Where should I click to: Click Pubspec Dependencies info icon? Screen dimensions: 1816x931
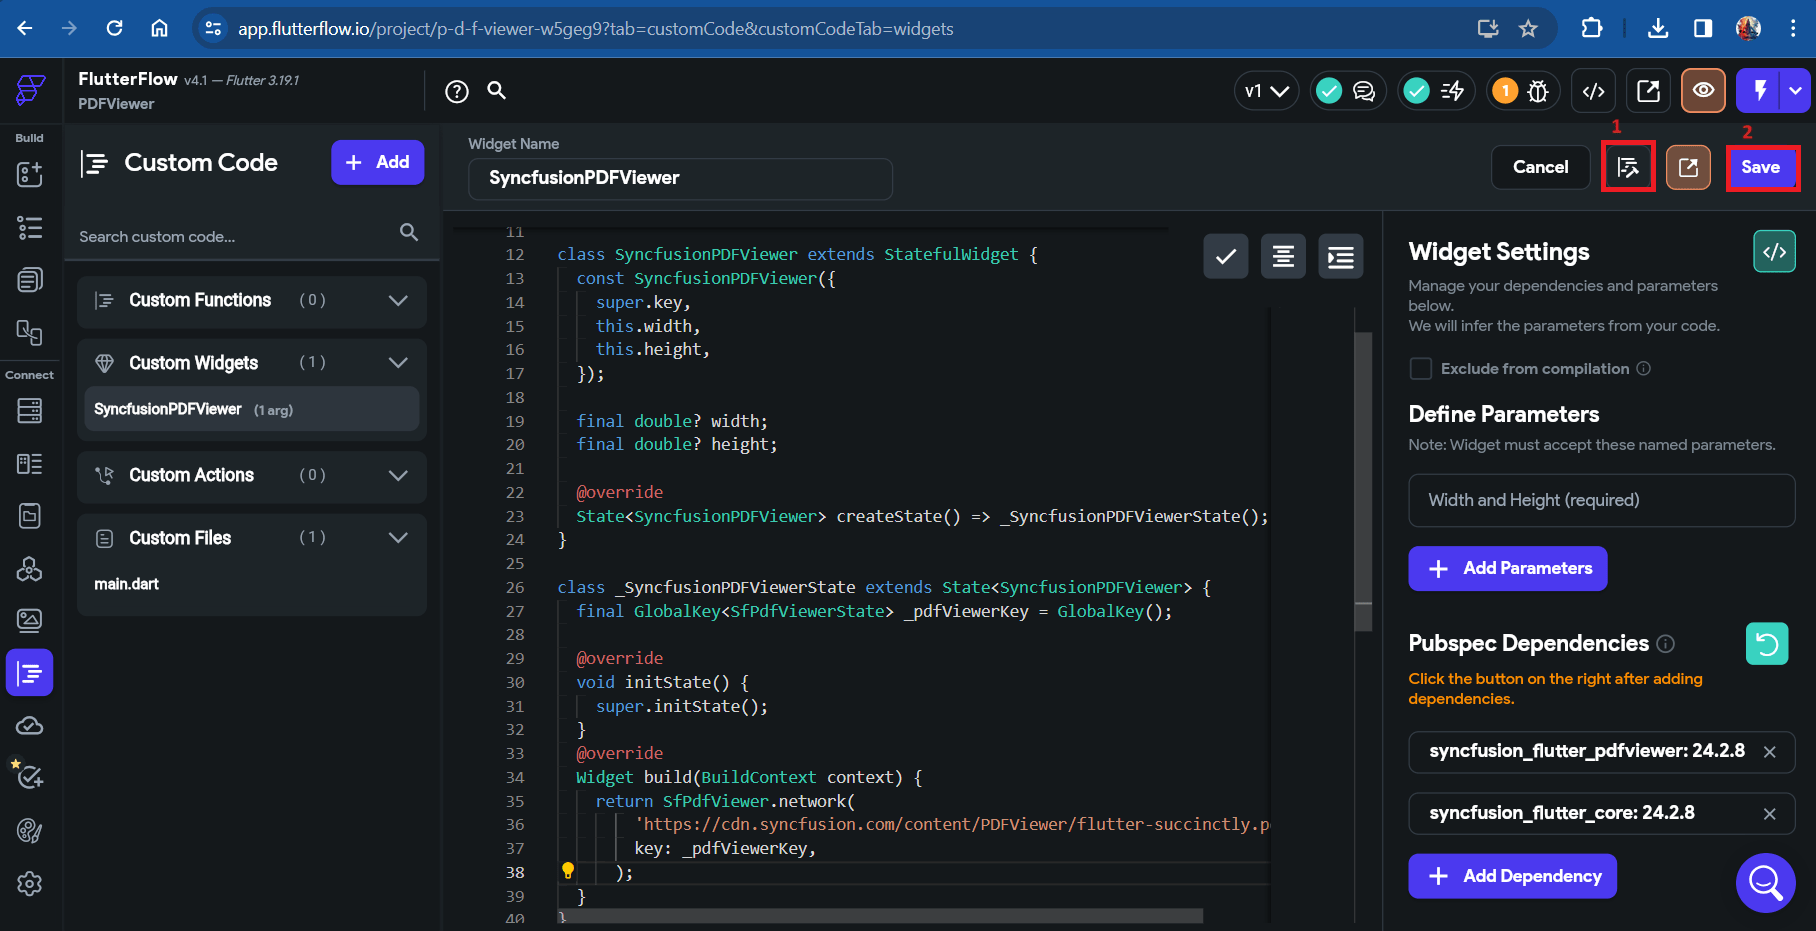(1665, 644)
